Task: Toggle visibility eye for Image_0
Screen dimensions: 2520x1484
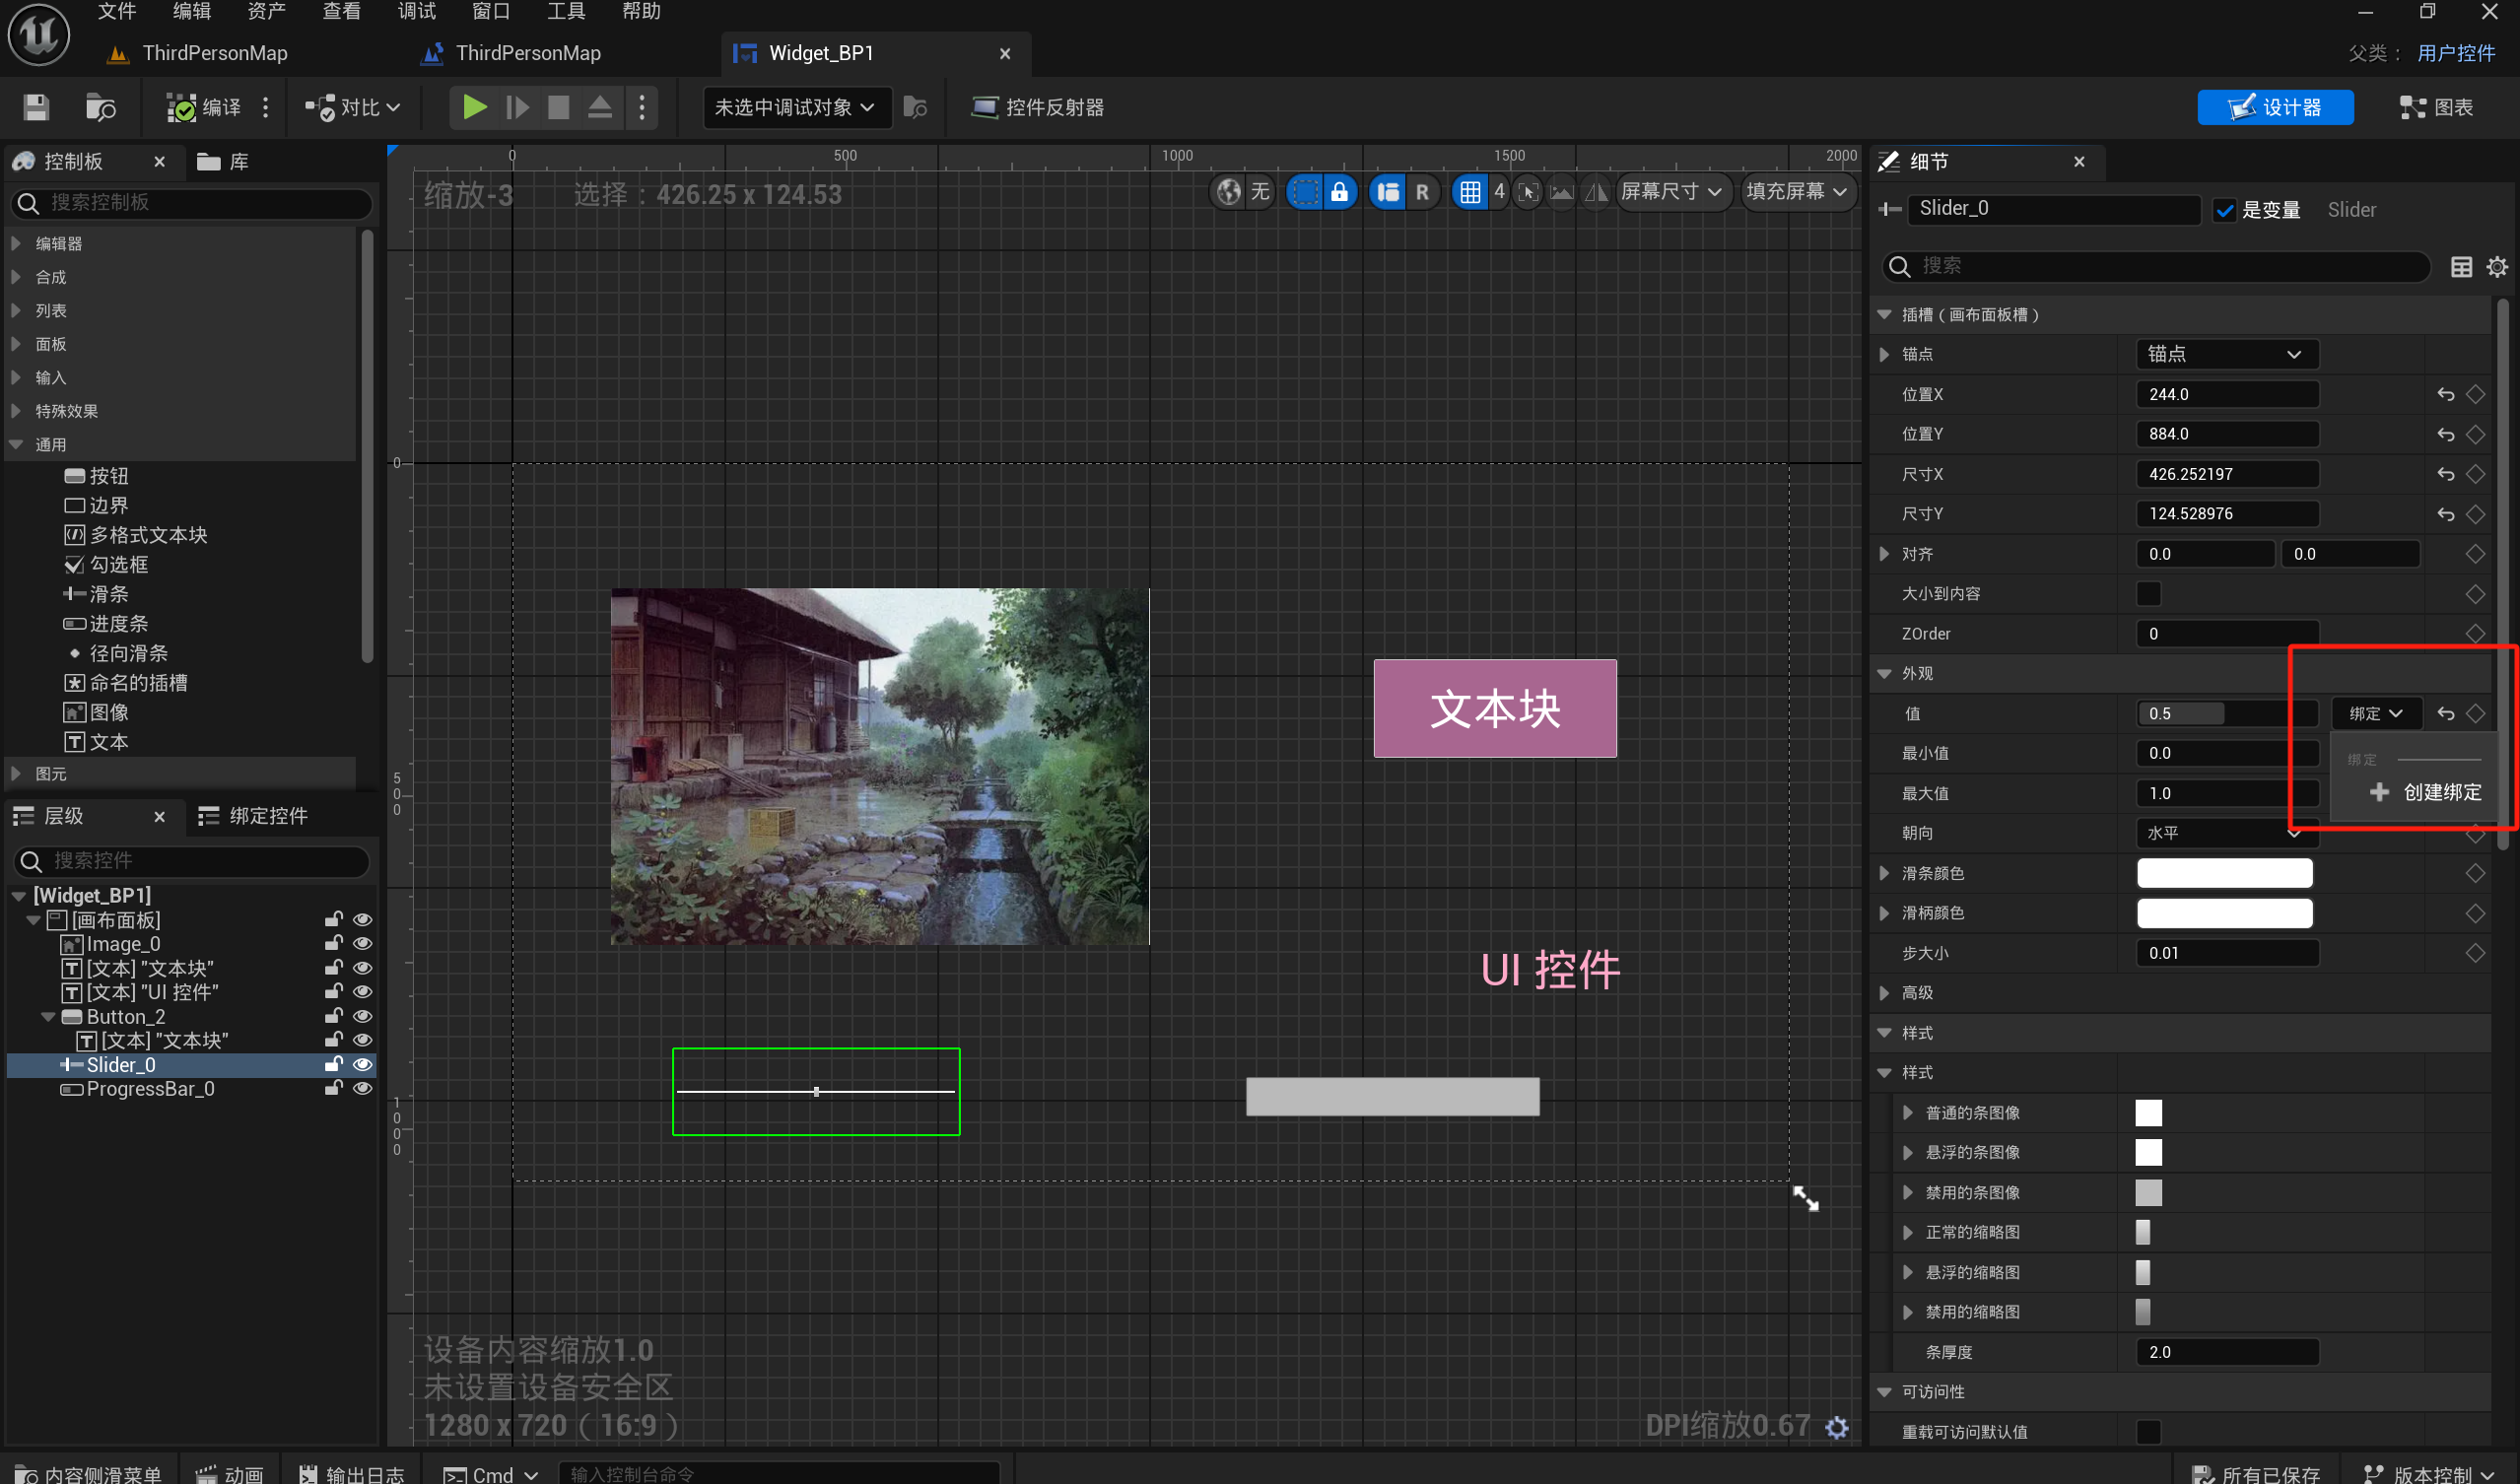Action: click(x=363, y=944)
